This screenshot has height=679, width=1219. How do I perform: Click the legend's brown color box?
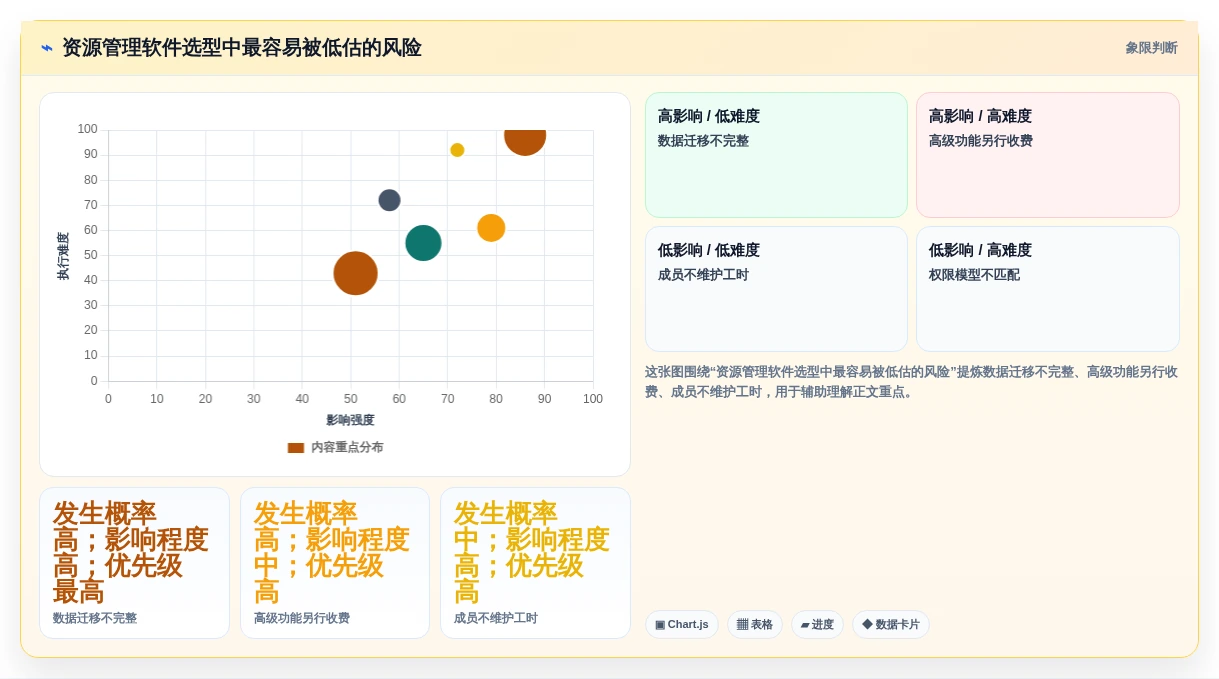(296, 448)
